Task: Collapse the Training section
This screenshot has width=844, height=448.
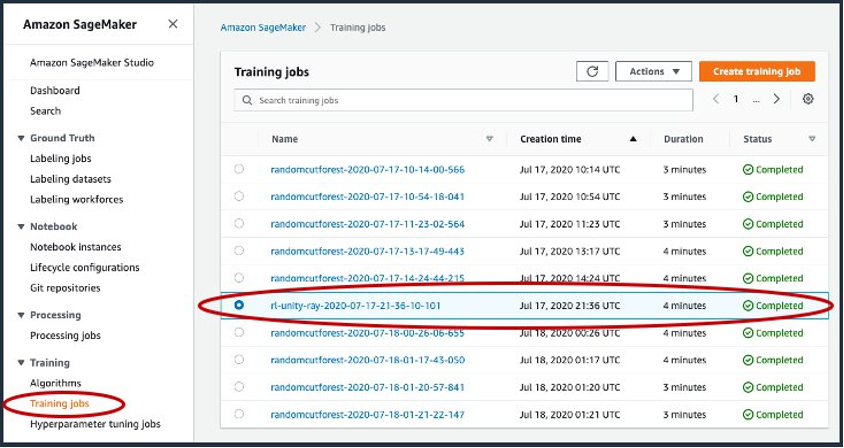Action: pos(21,363)
